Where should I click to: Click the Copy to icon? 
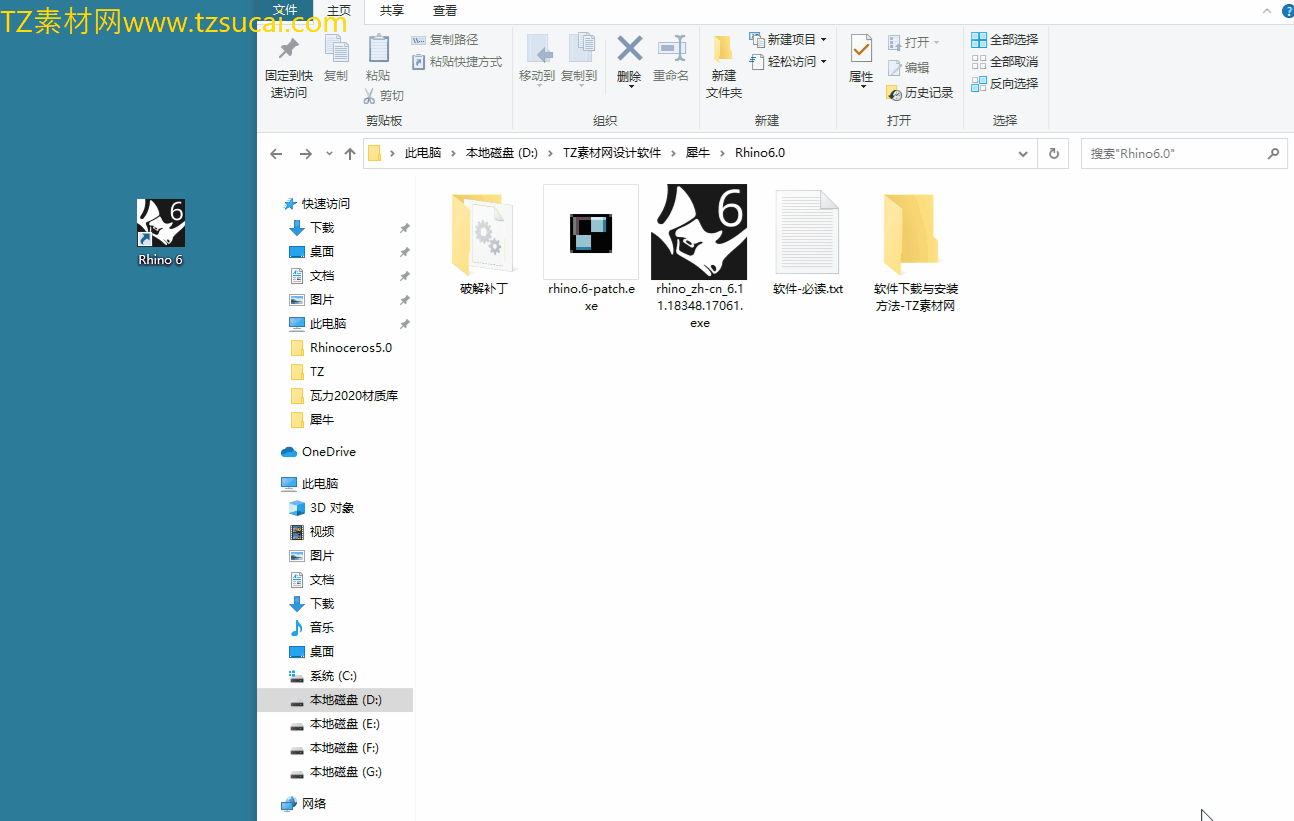pyautogui.click(x=580, y=49)
